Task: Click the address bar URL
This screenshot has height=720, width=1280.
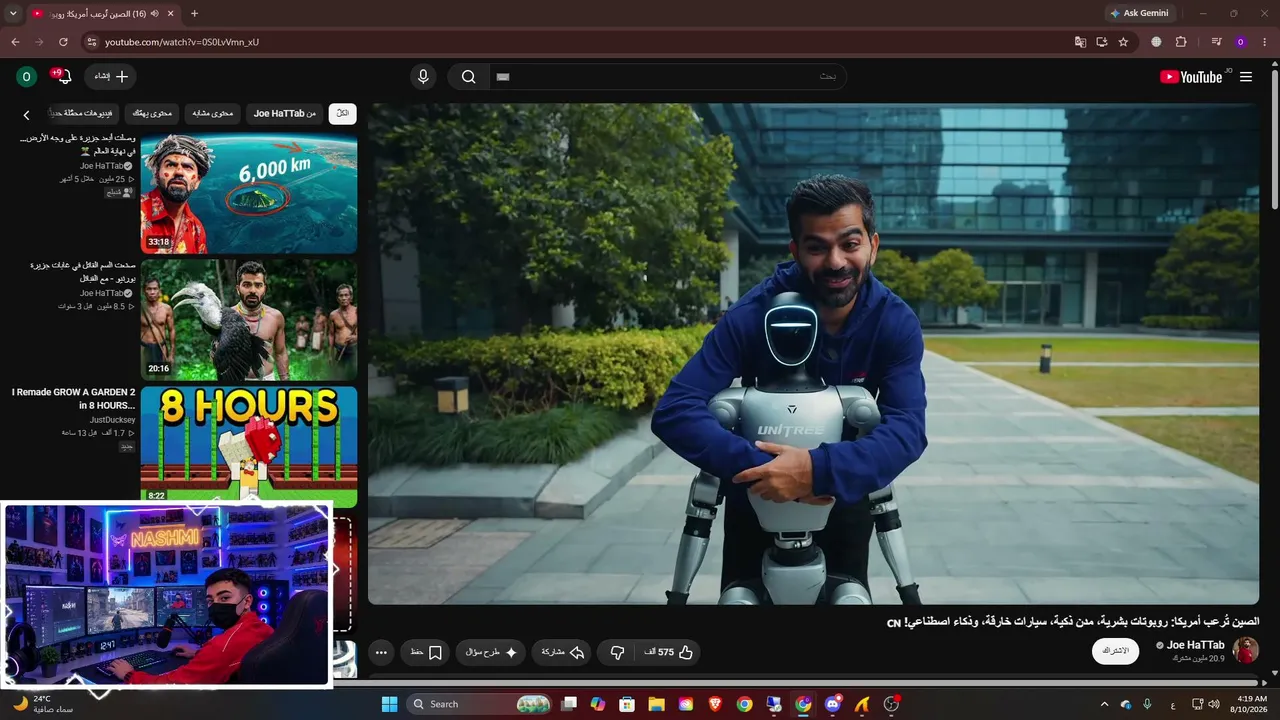Action: [182, 42]
